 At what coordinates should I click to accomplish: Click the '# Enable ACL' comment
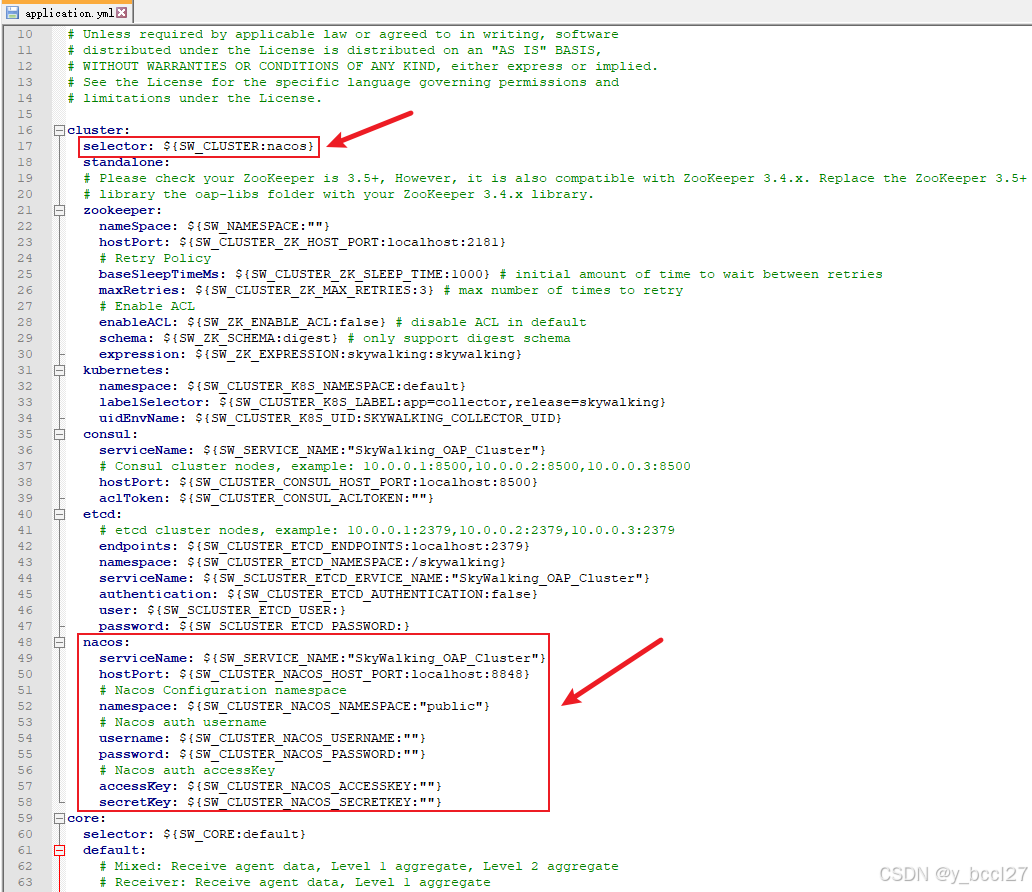coord(147,307)
